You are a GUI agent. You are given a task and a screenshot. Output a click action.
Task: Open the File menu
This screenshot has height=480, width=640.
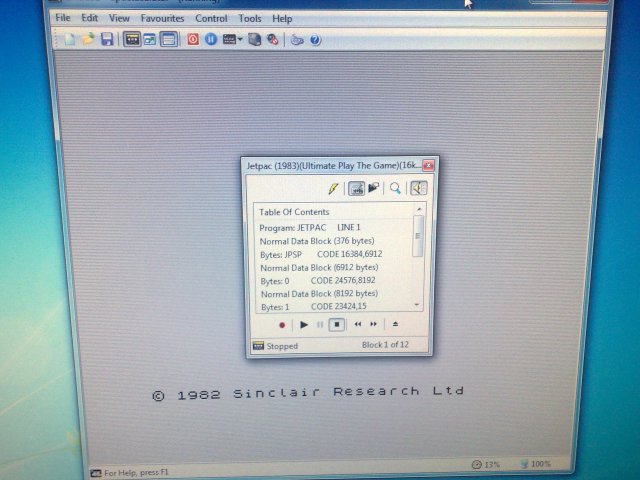[x=63, y=18]
